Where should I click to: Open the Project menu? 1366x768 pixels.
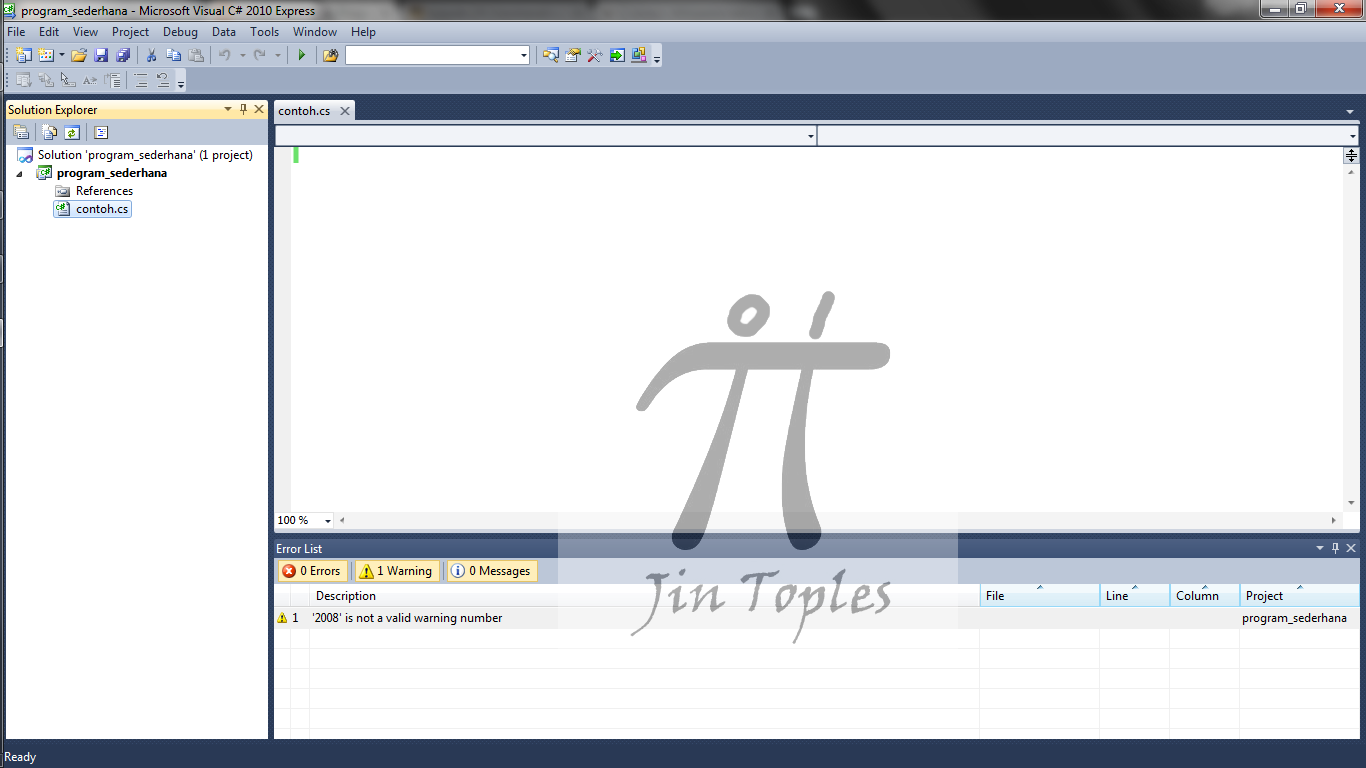130,32
